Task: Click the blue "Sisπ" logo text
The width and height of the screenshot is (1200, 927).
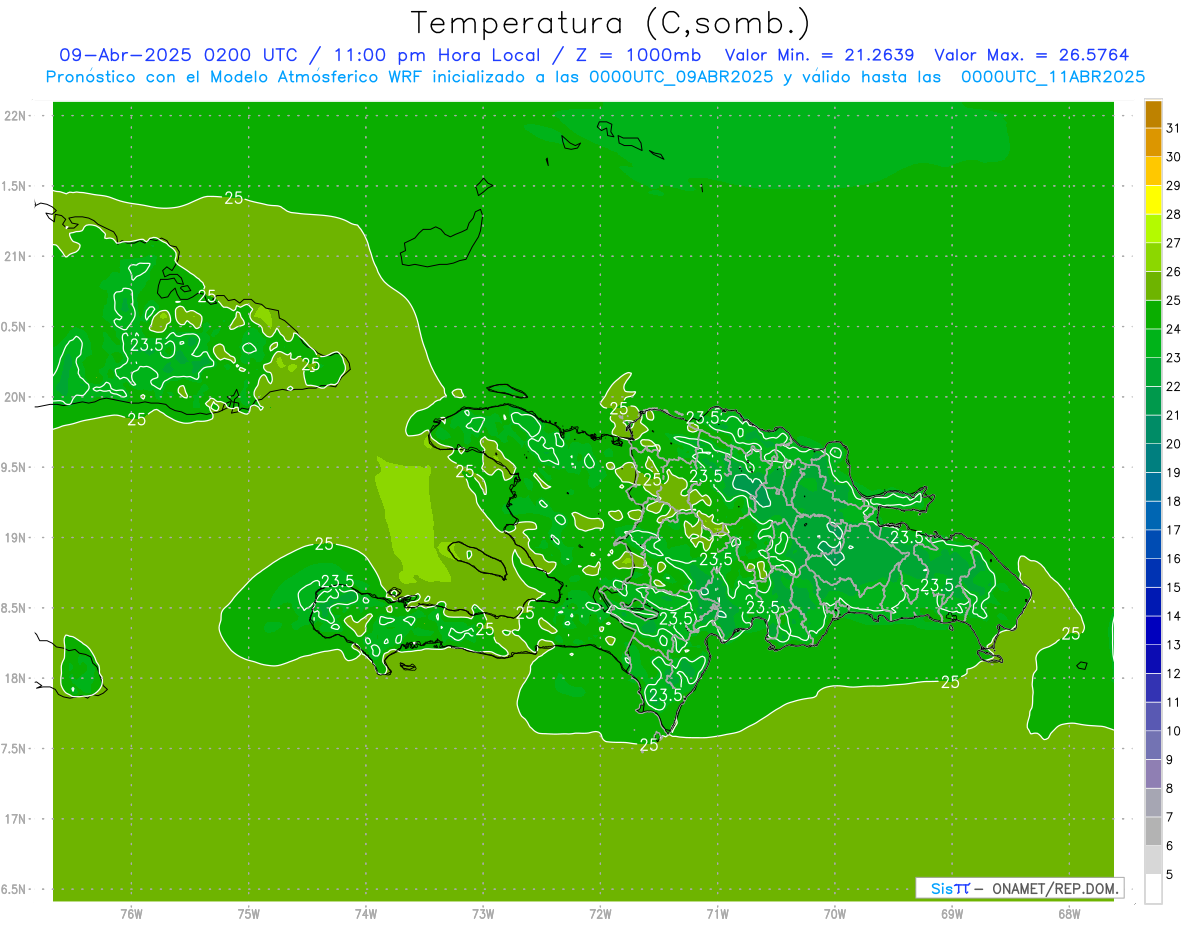Action: tap(950, 888)
